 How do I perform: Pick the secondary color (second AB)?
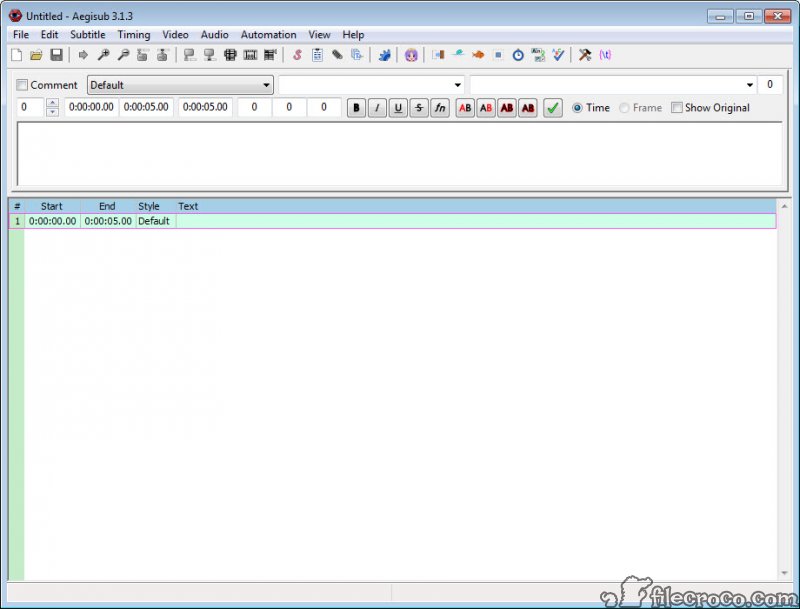coord(486,108)
